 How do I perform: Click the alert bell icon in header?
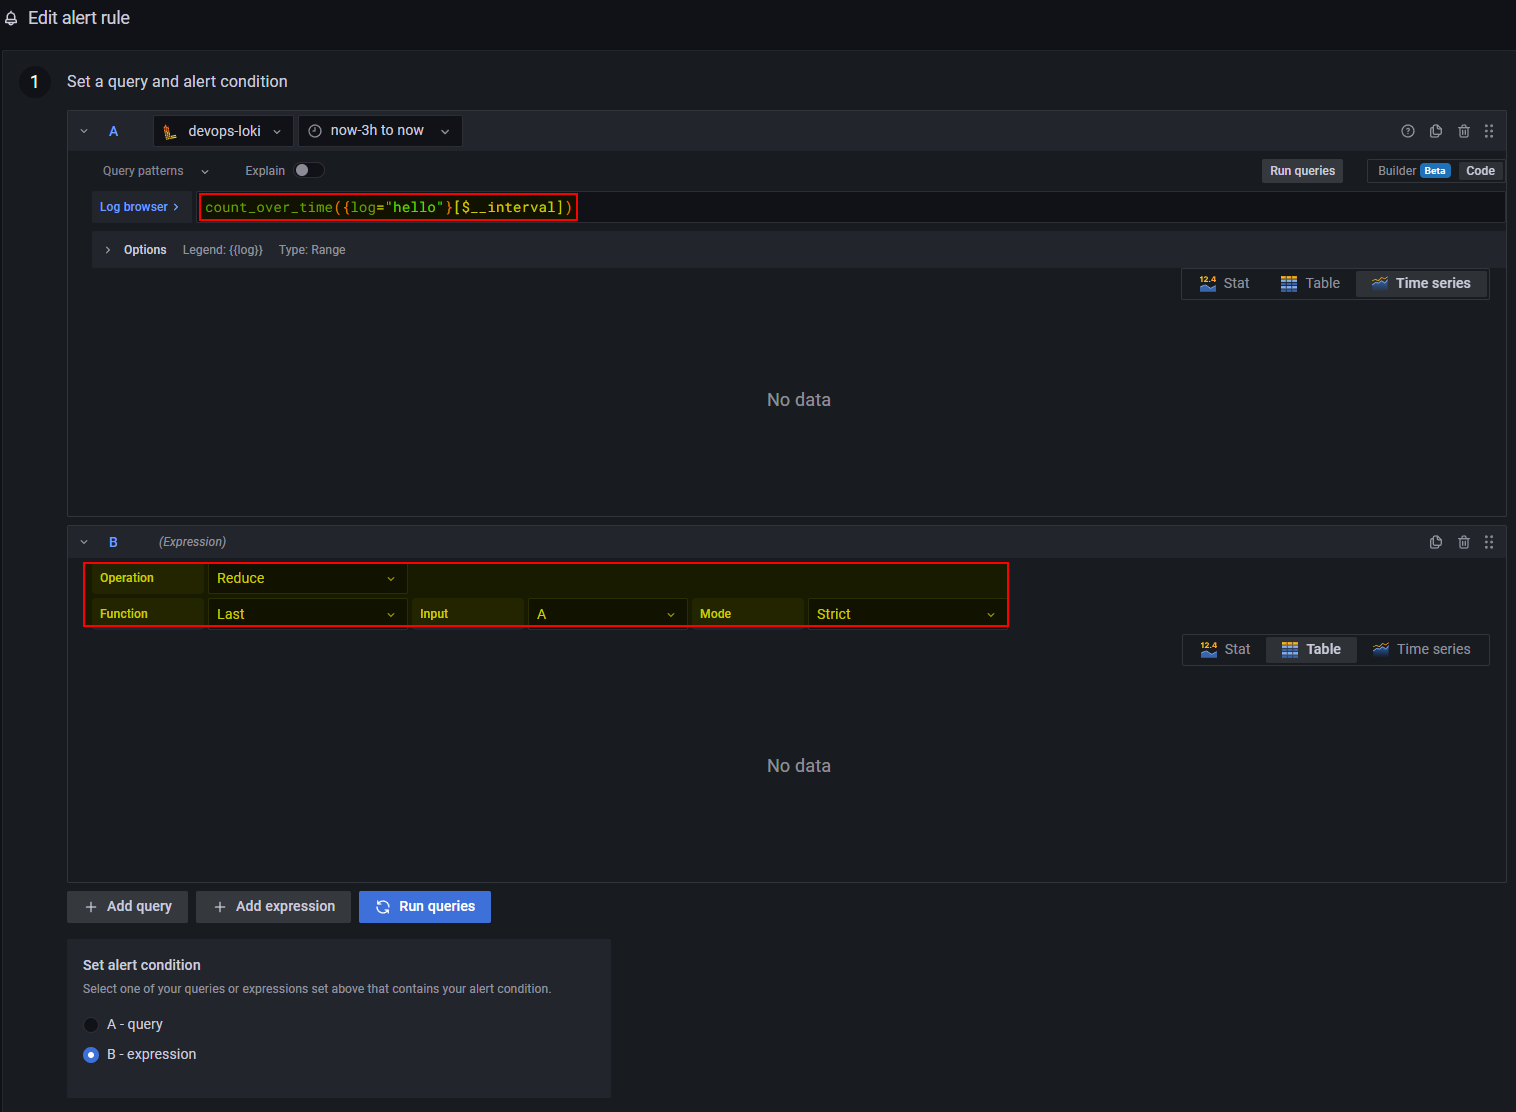[11, 19]
